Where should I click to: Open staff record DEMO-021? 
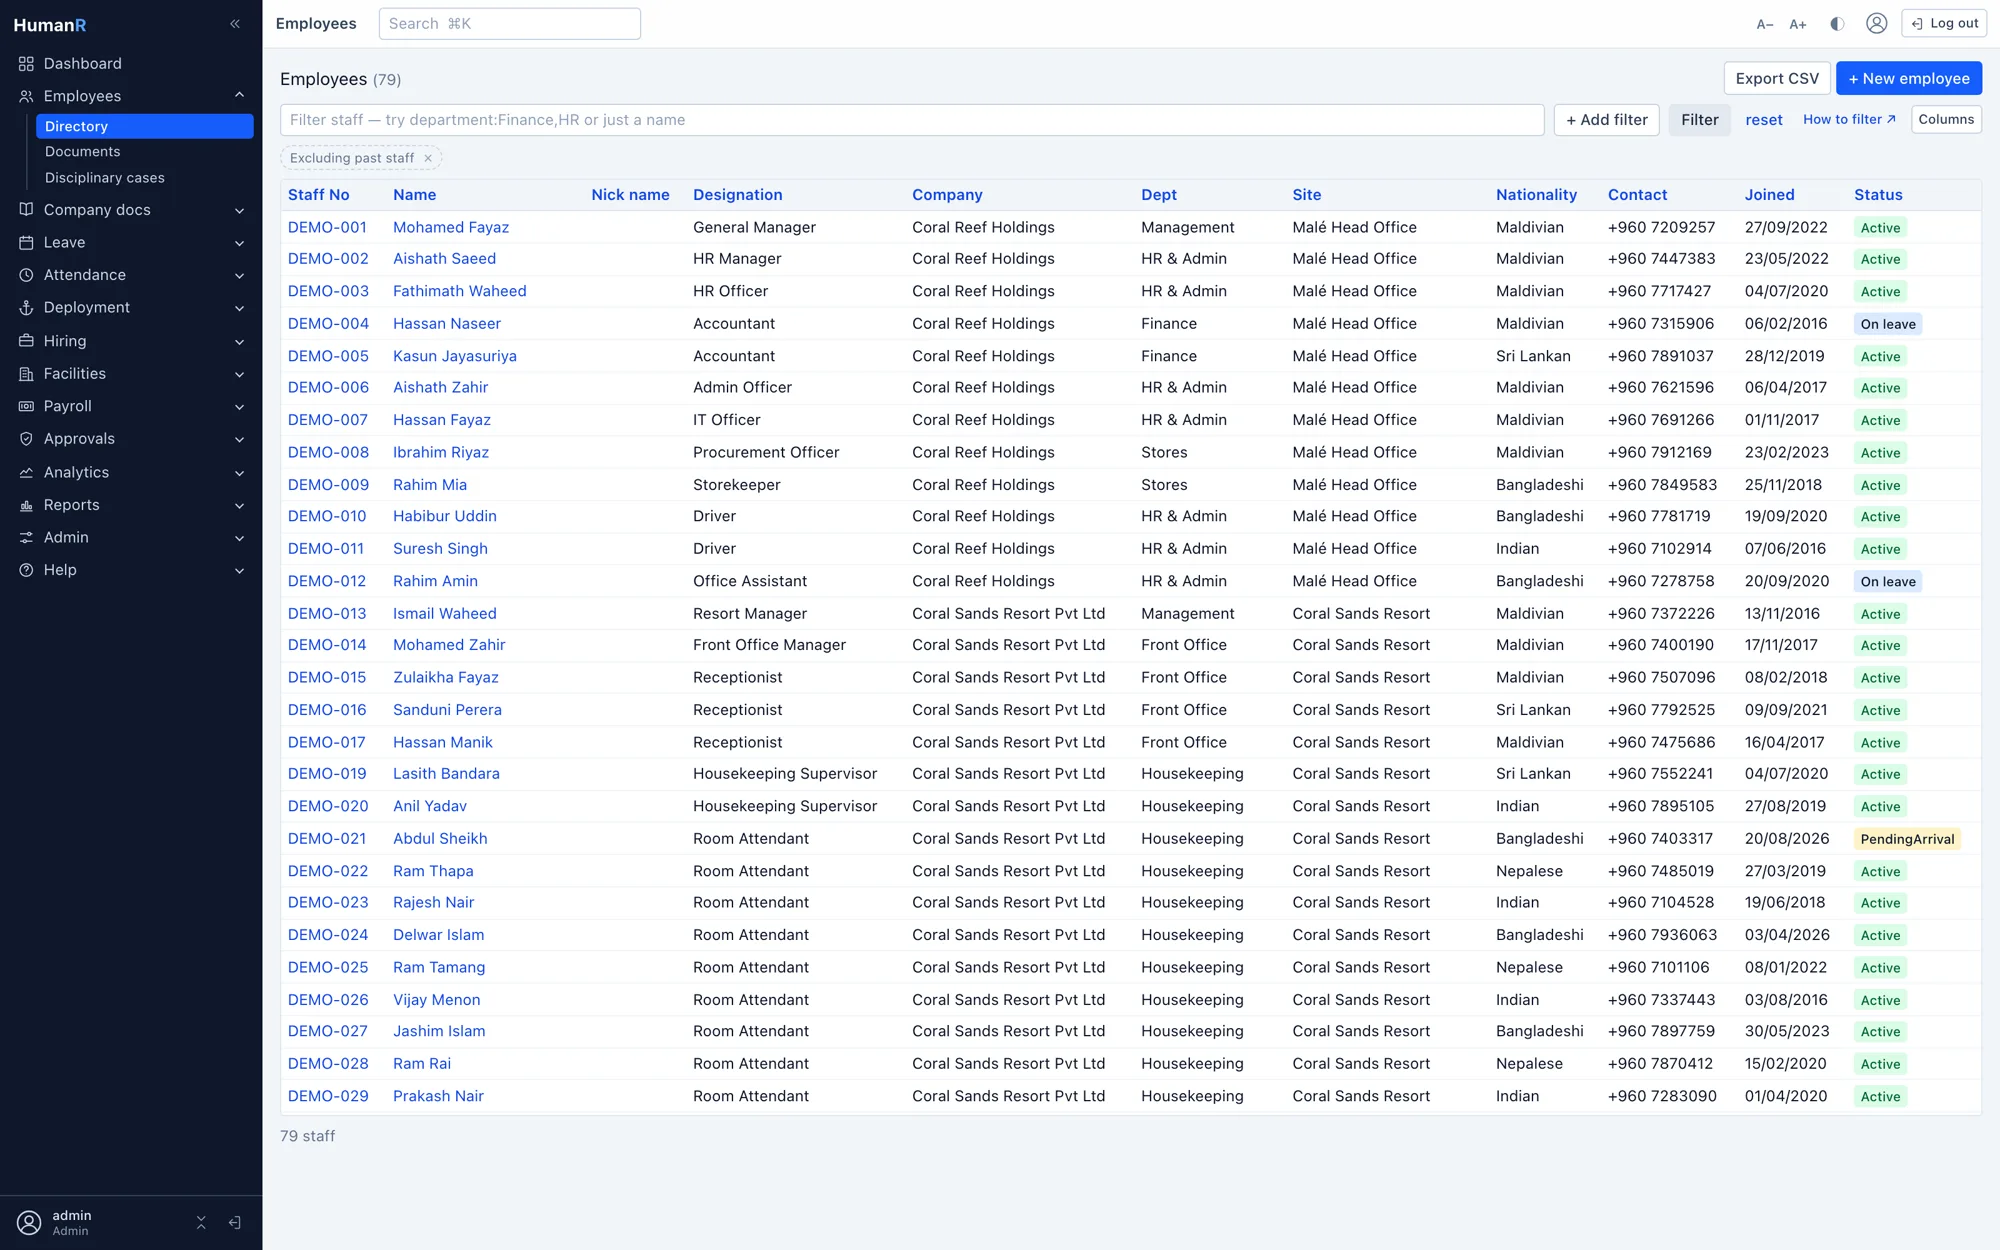point(327,839)
